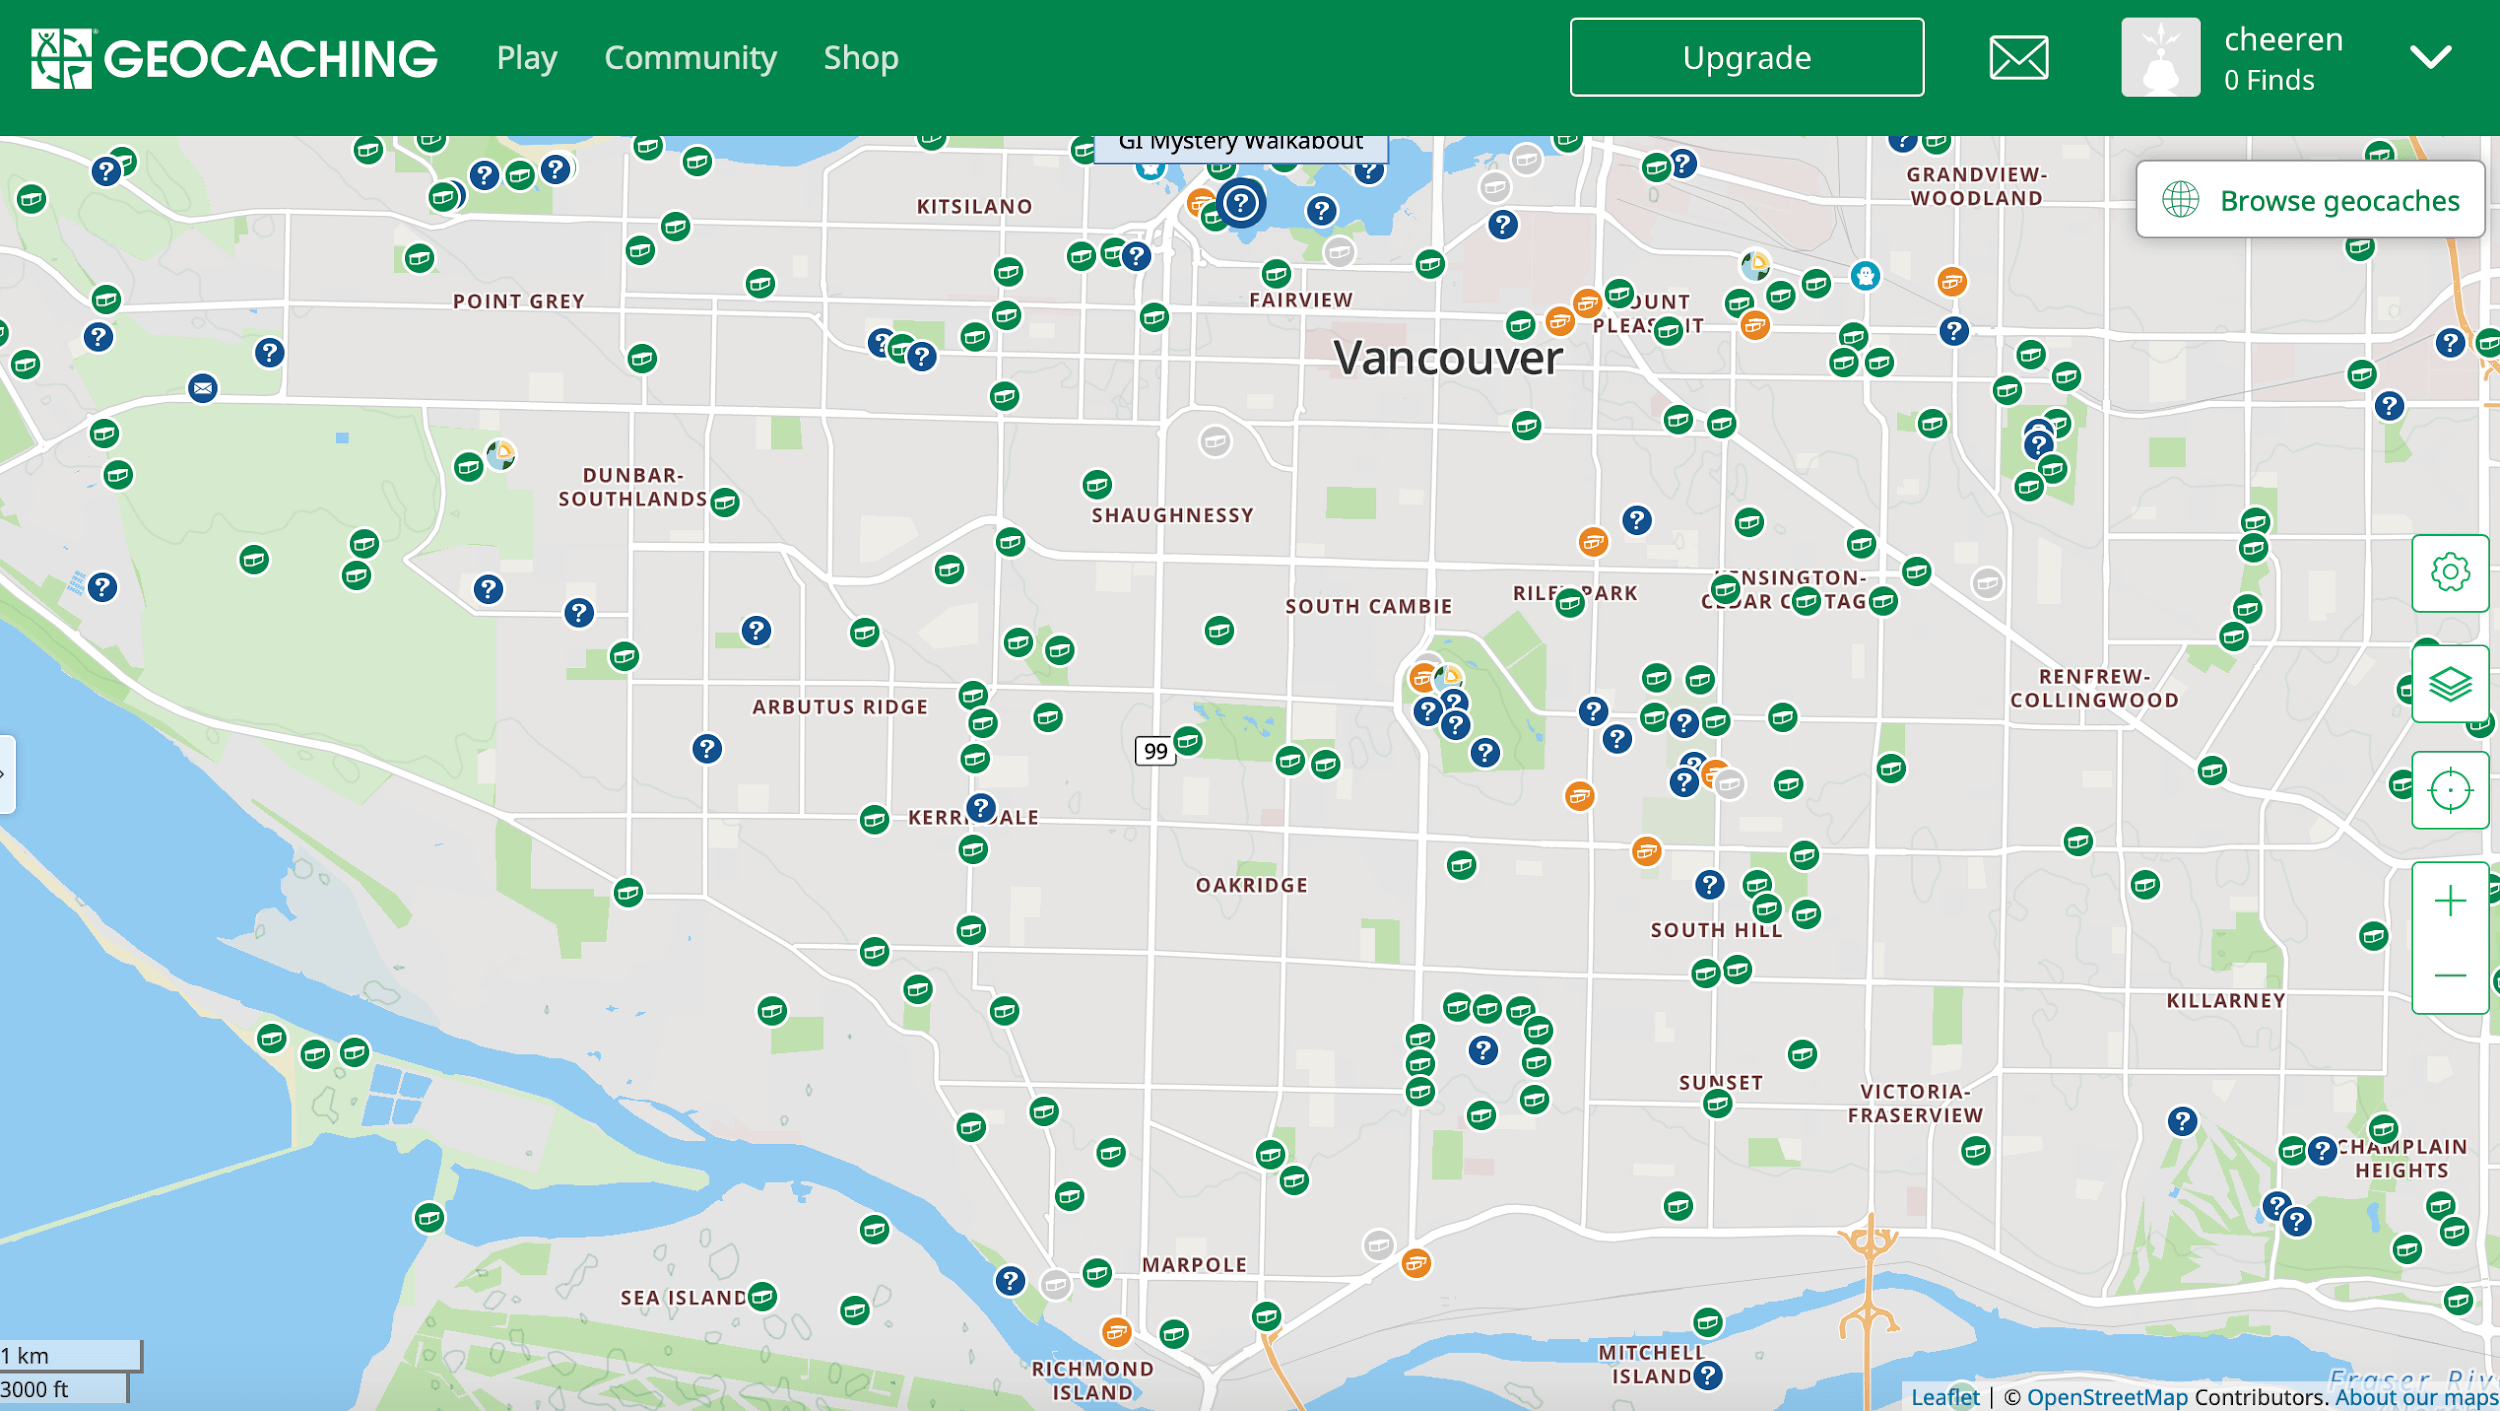Viewport: 2500px width, 1411px height.
Task: Click the globe icon beside Browse geocaches
Action: [x=2182, y=200]
